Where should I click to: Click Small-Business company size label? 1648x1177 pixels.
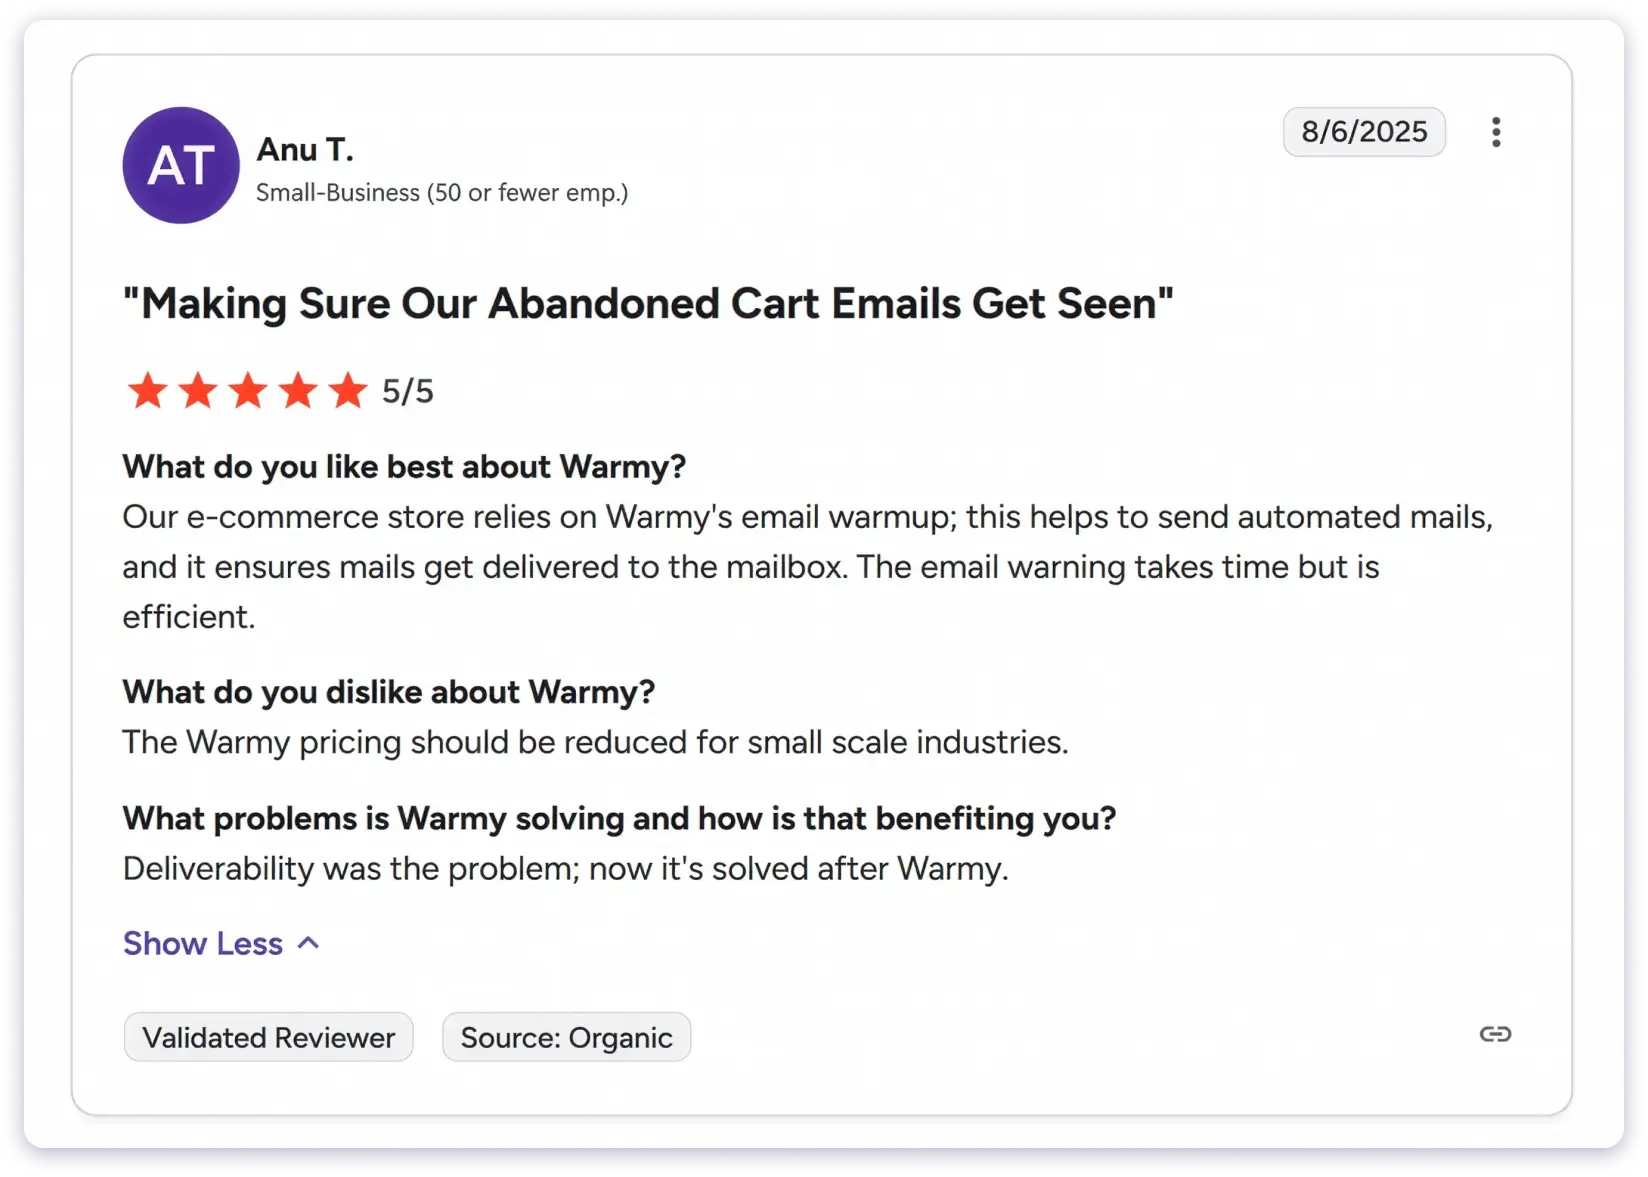441,192
